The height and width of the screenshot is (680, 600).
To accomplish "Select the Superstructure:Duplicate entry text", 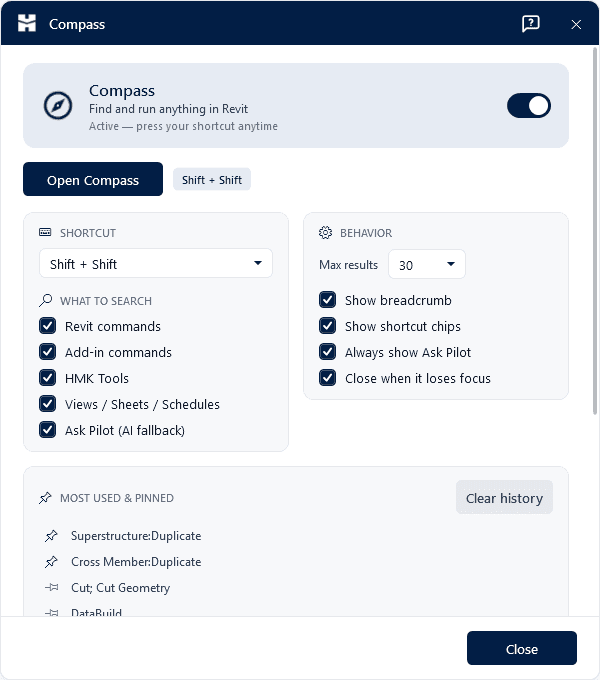I will 136,536.
